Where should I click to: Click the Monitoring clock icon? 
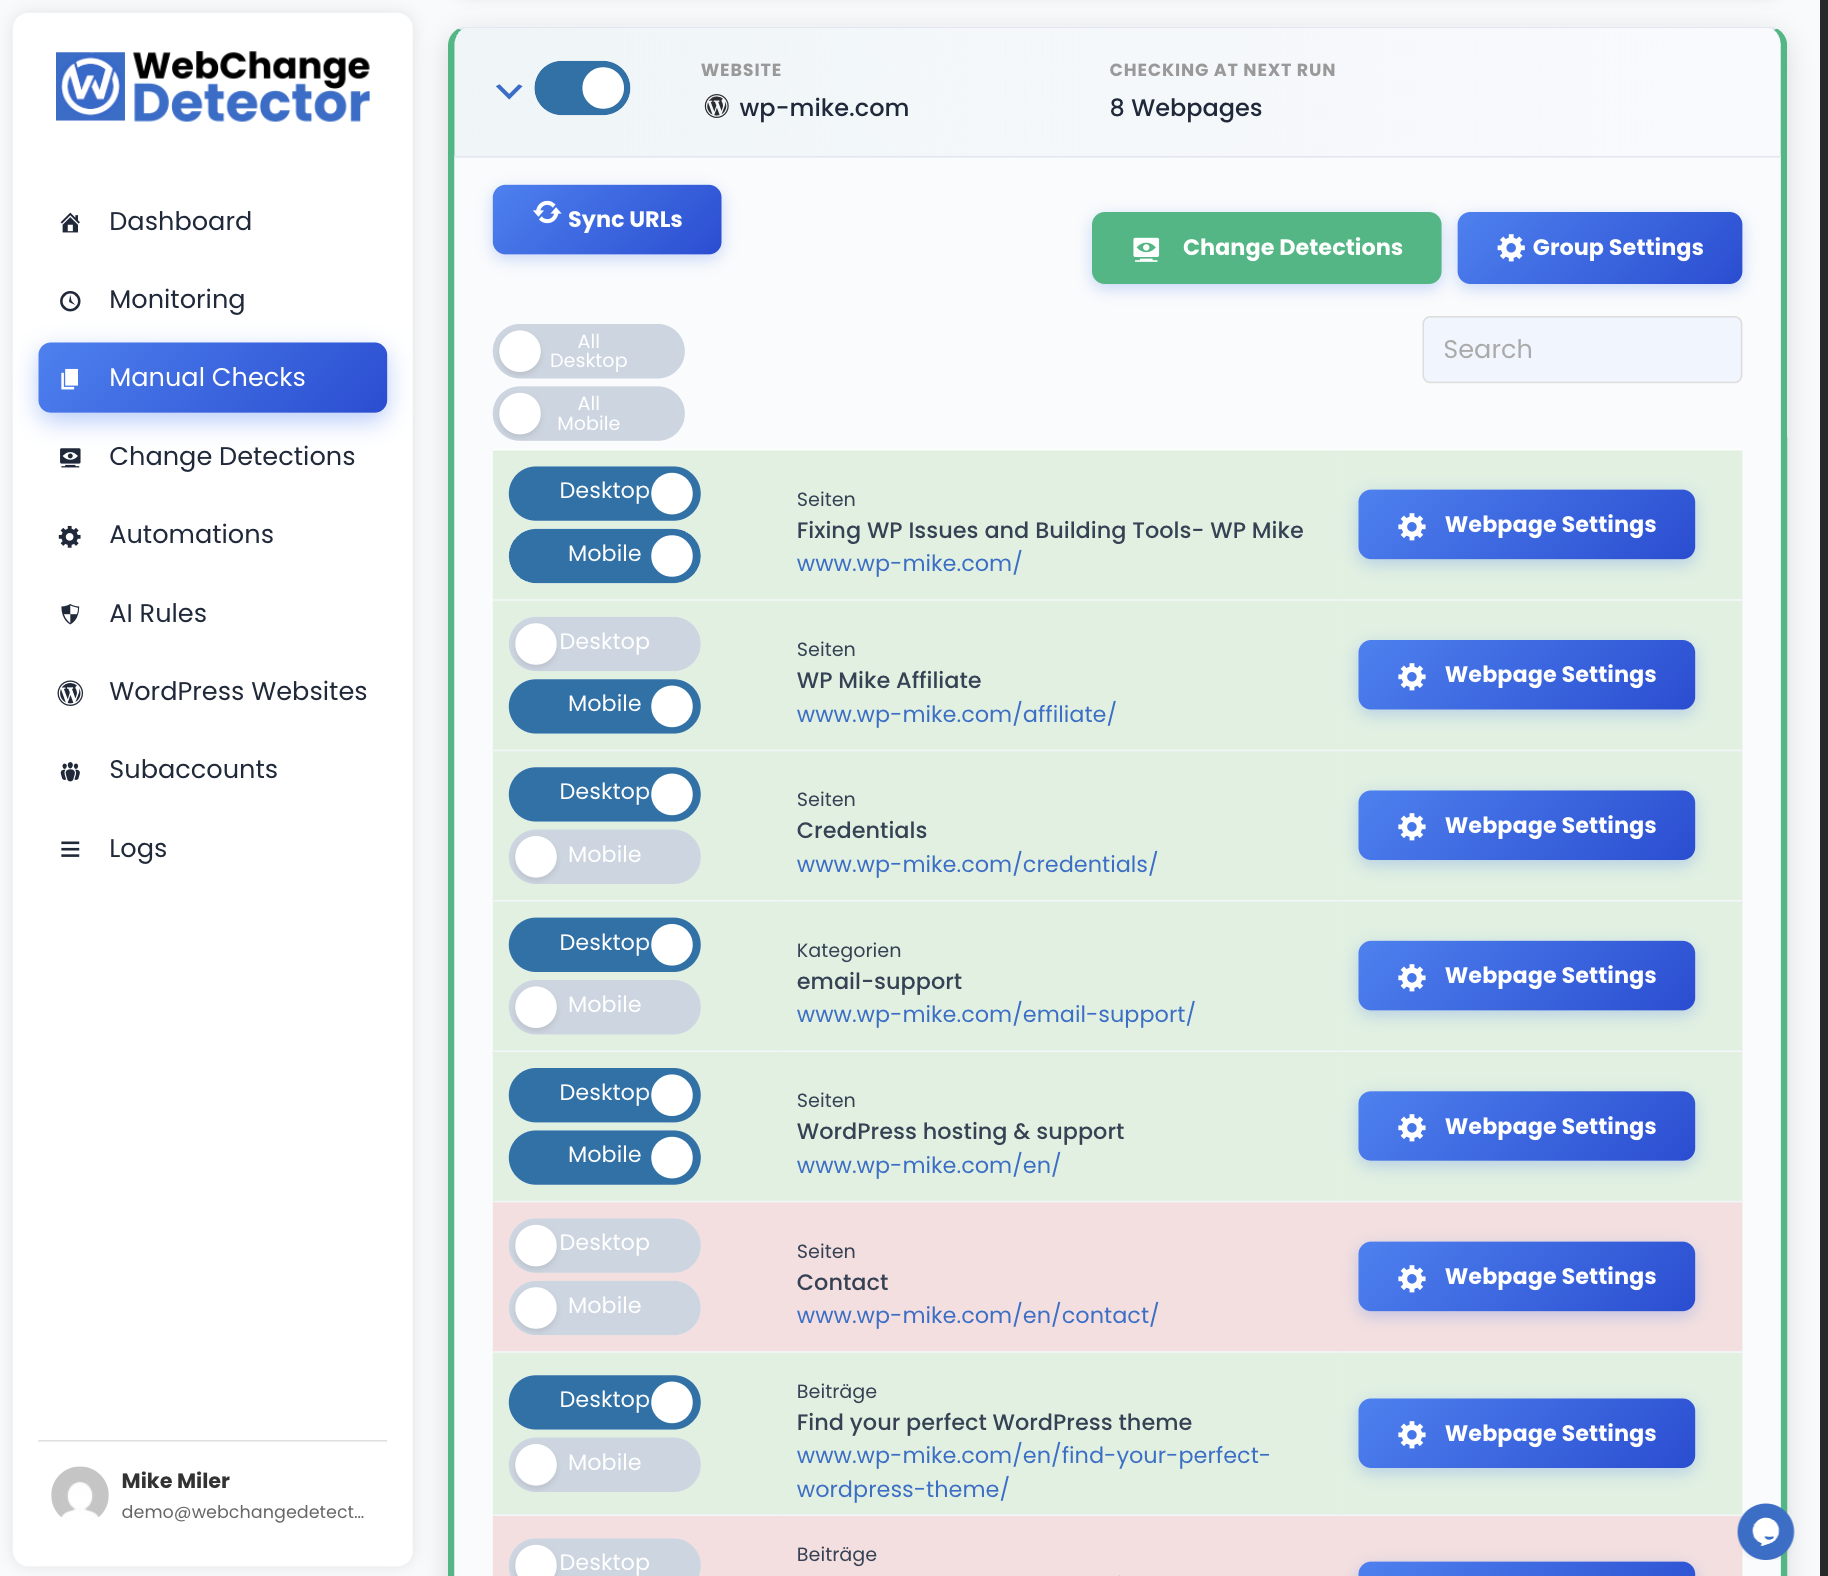coord(70,300)
